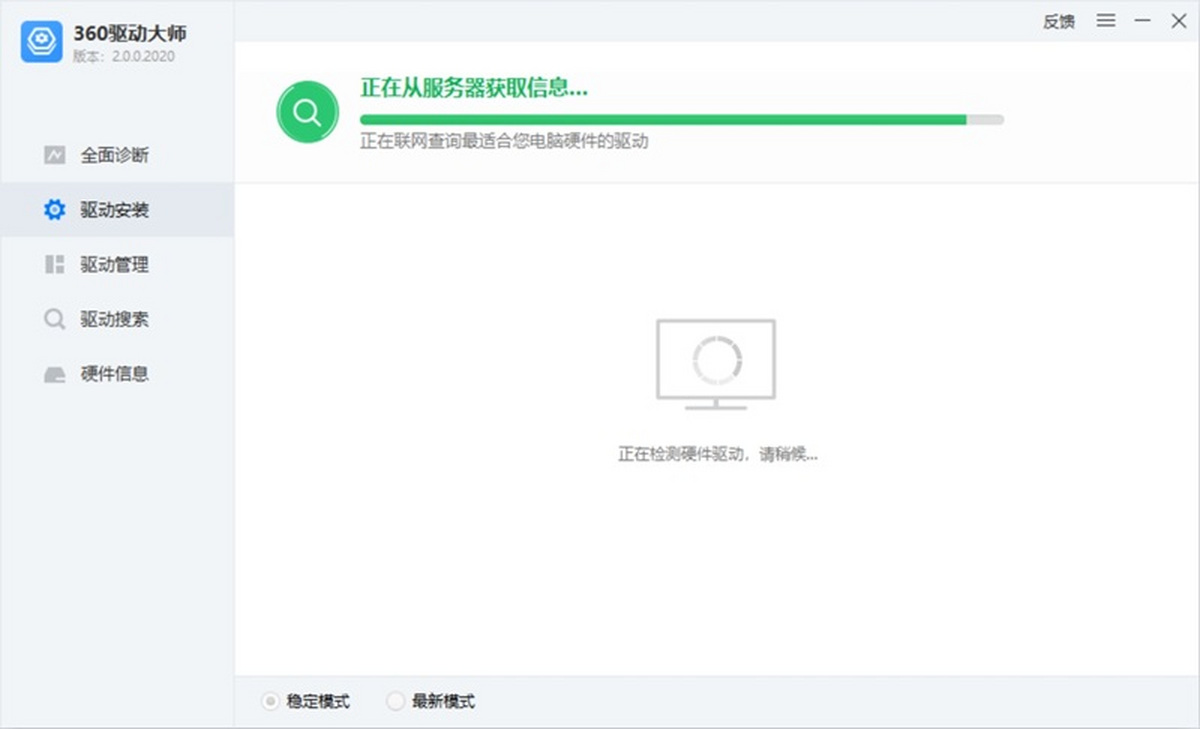Click the green circular search icon
Screen dimensions: 1200x729
tap(307, 111)
